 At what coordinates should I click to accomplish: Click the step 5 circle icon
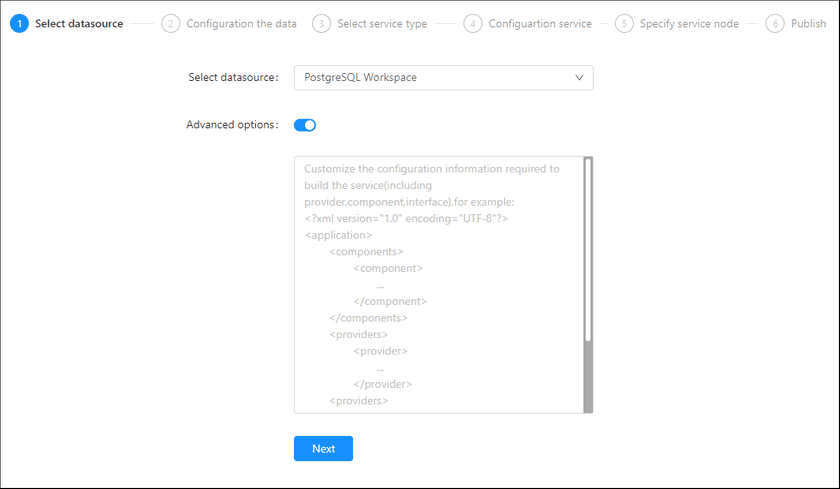(x=624, y=24)
